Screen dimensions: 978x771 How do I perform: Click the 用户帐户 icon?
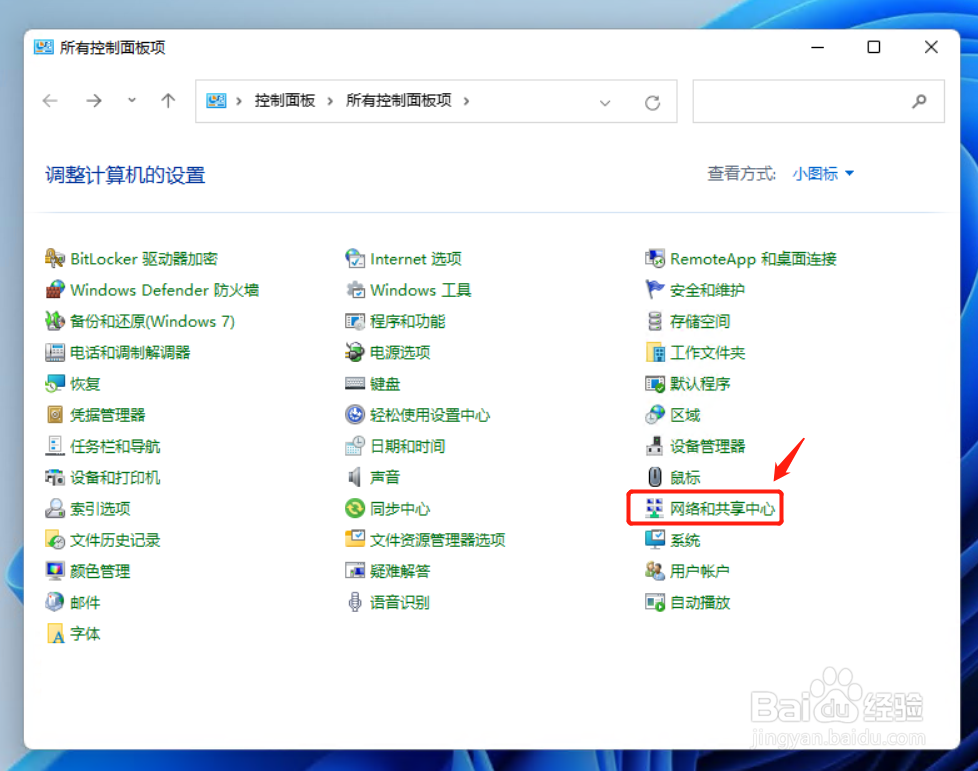click(x=654, y=571)
